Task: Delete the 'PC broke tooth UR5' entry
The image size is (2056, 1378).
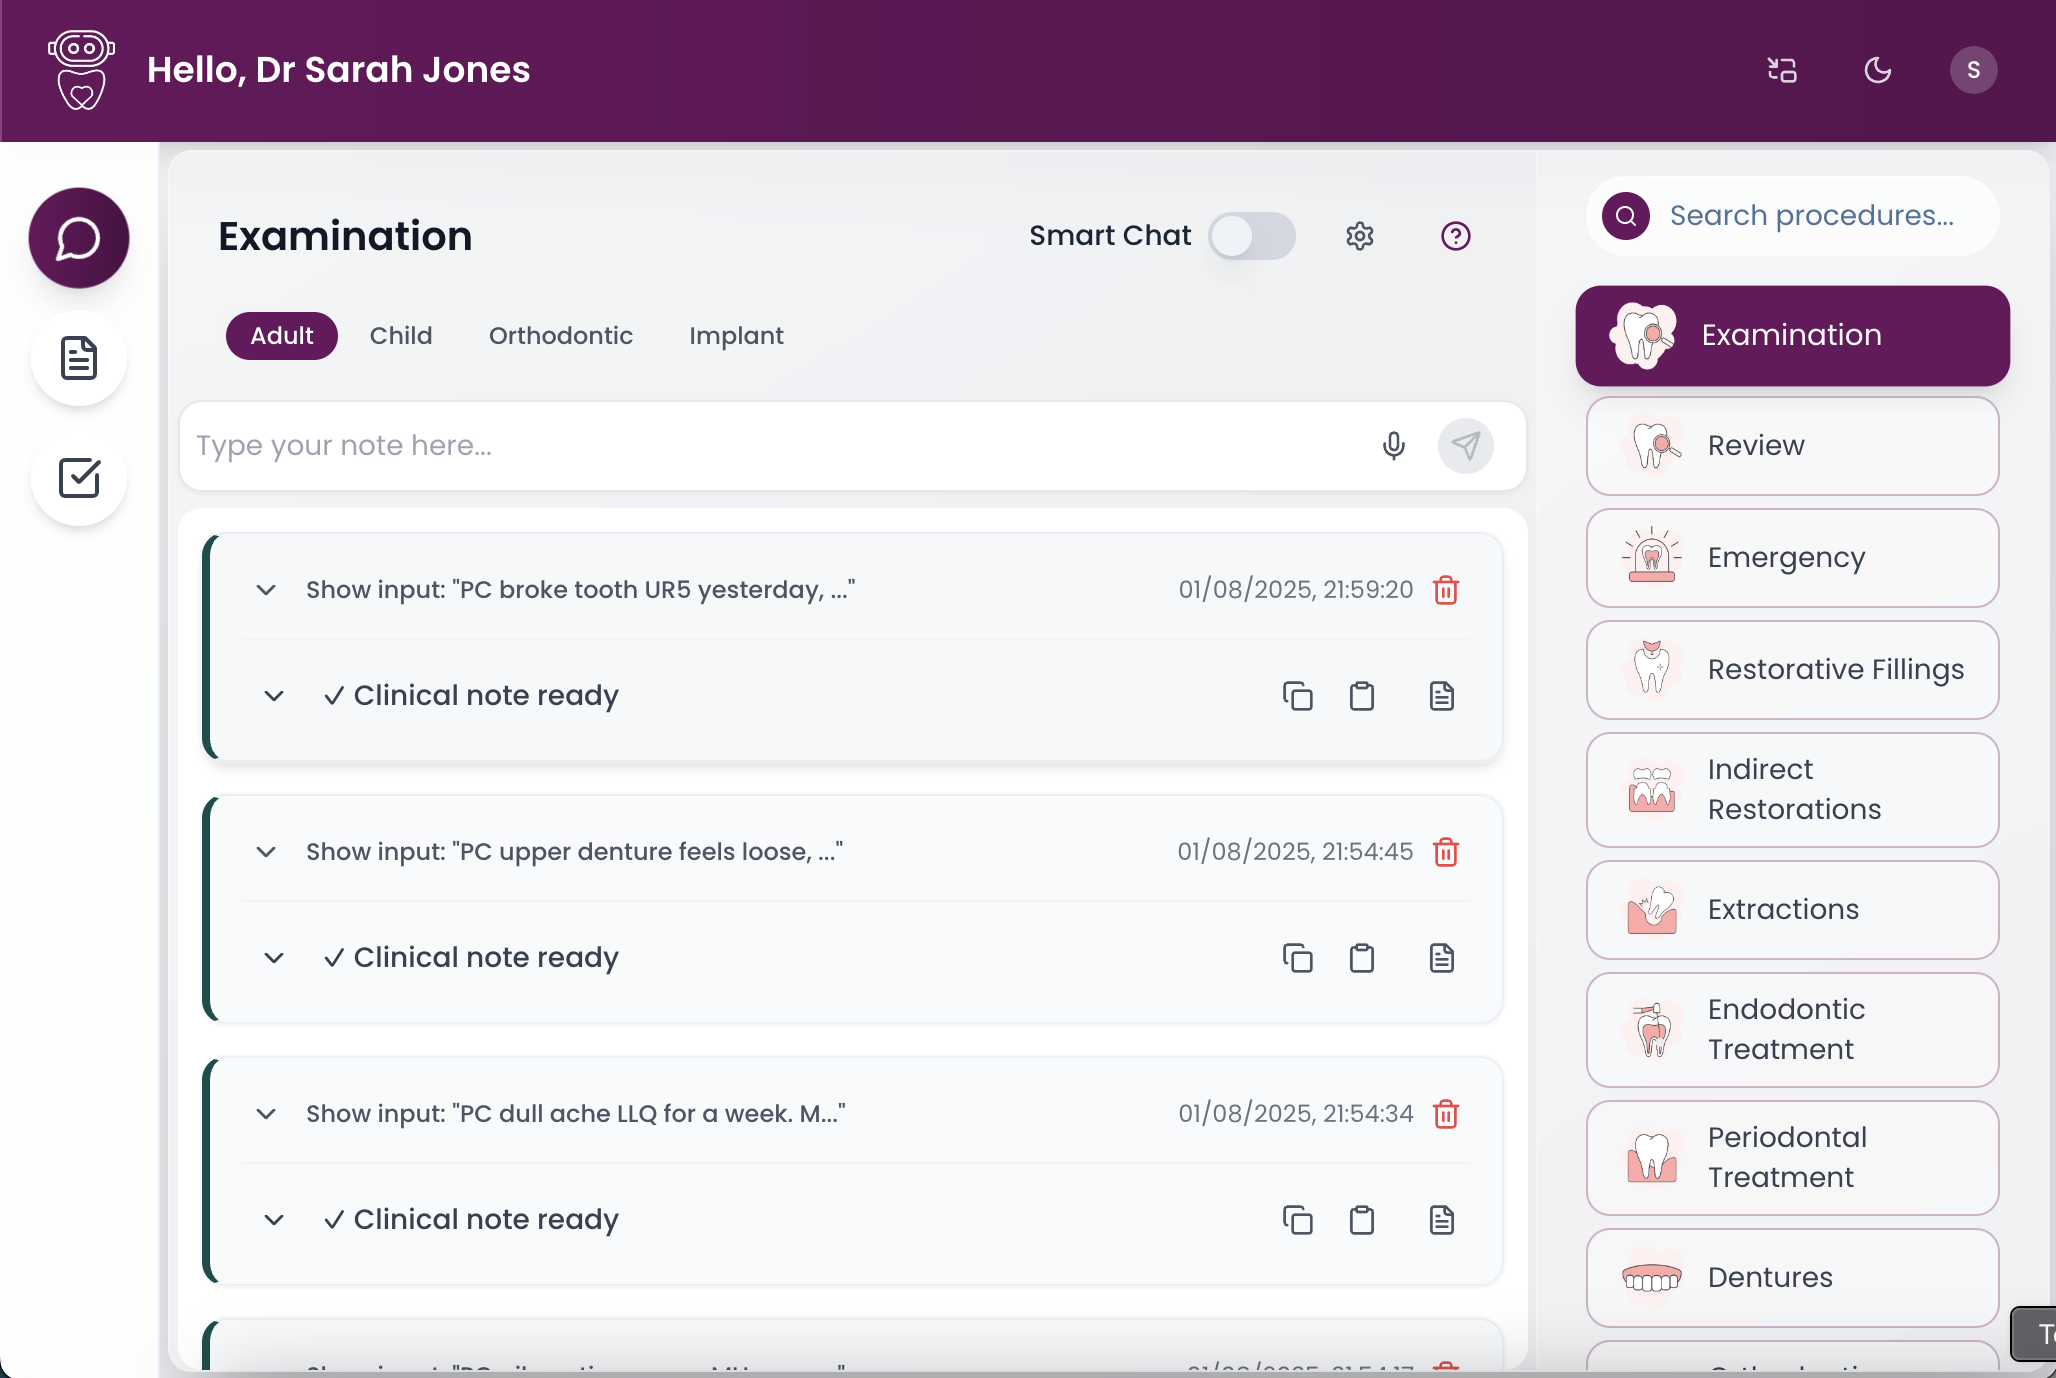Action: click(1446, 590)
